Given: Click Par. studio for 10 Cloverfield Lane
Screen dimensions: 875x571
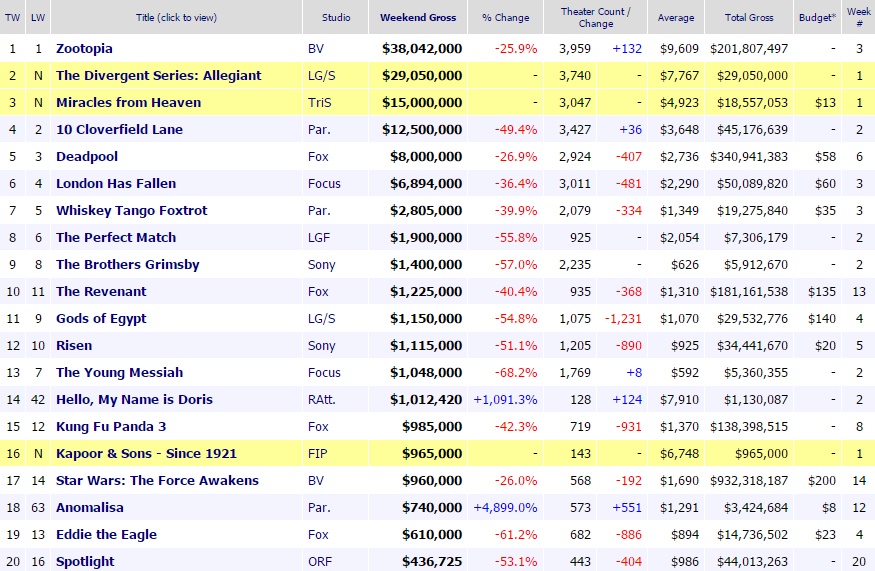Looking at the screenshot, I should click(x=319, y=129).
